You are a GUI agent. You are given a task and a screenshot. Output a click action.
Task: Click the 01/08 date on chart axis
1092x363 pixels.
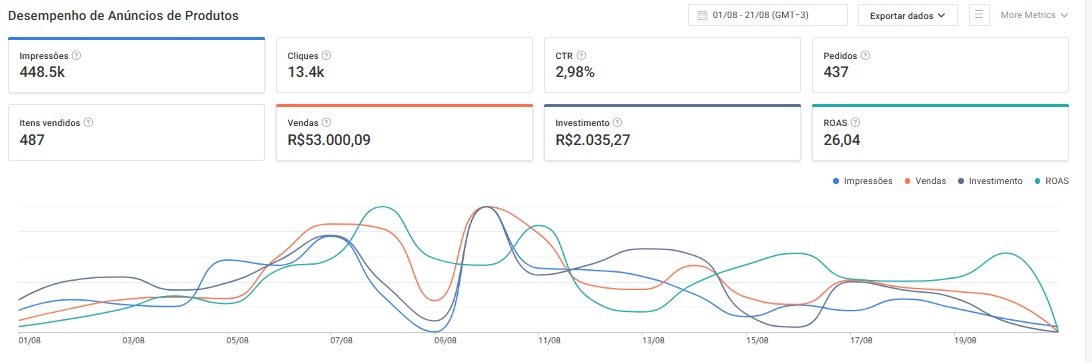pyautogui.click(x=29, y=341)
